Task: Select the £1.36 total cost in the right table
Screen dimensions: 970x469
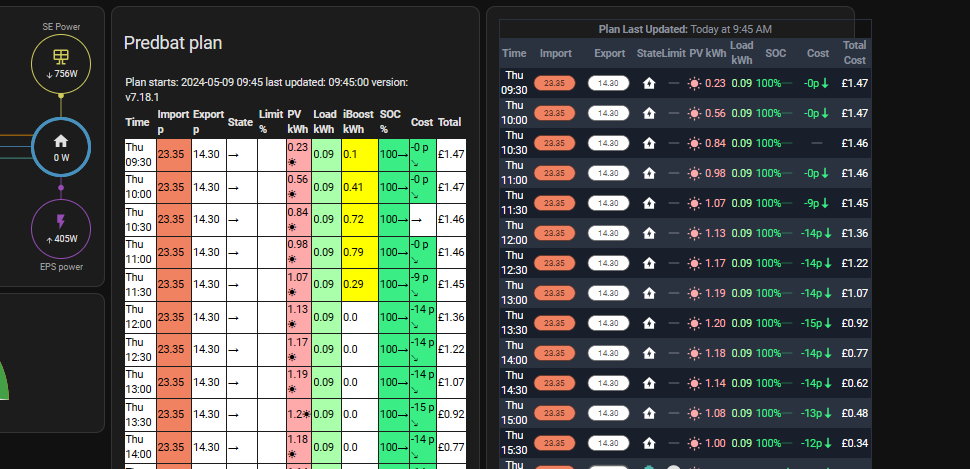Action: click(x=854, y=233)
